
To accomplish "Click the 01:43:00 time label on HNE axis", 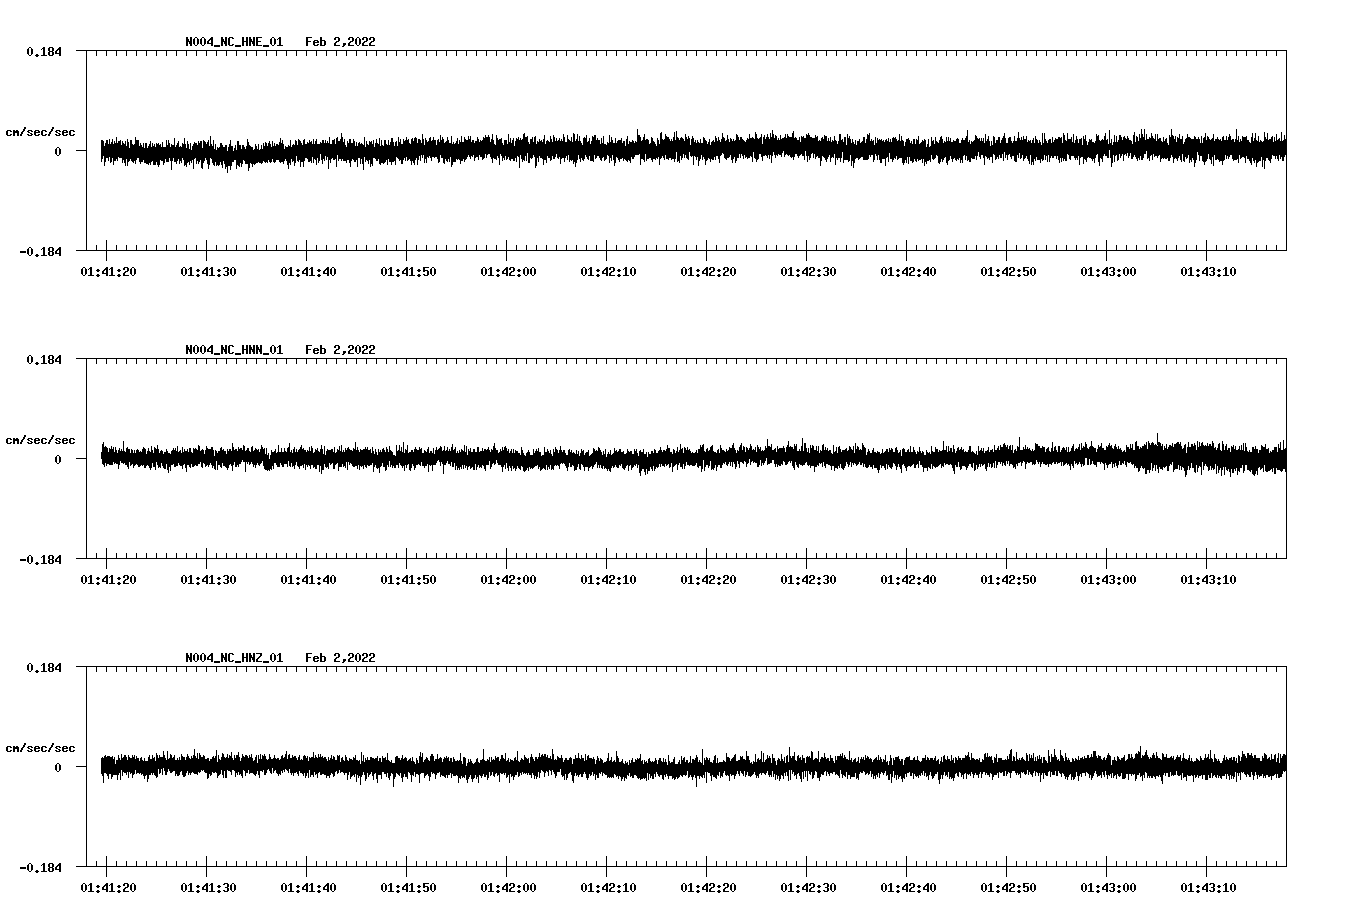I will tap(1108, 272).
